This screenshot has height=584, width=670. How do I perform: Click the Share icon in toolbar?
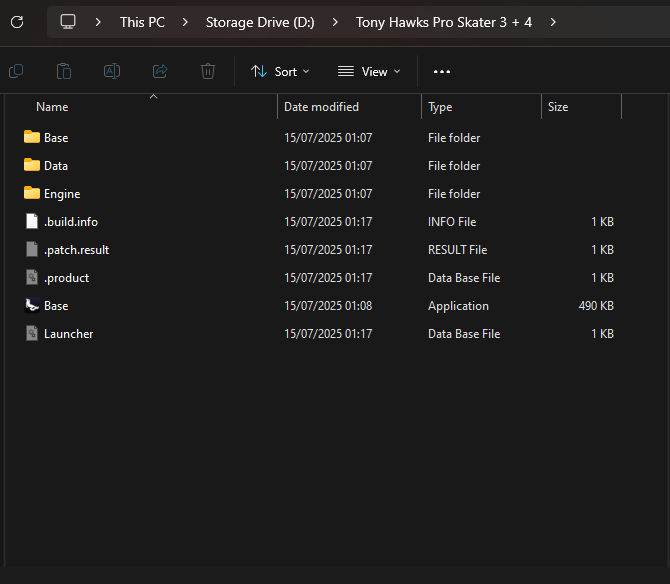[x=160, y=71]
